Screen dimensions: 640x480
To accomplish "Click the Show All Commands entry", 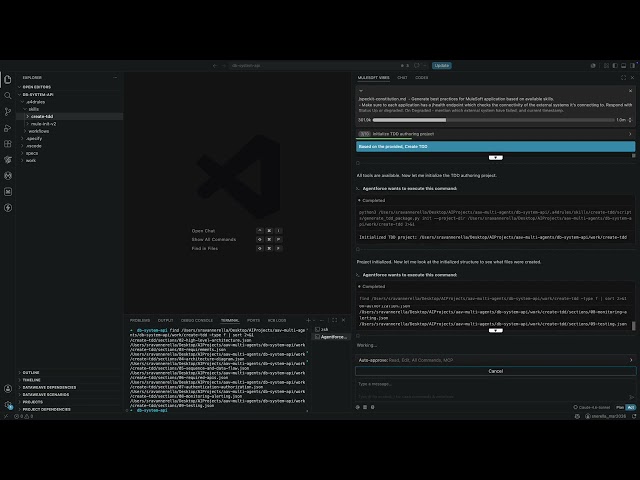I will click(213, 240).
